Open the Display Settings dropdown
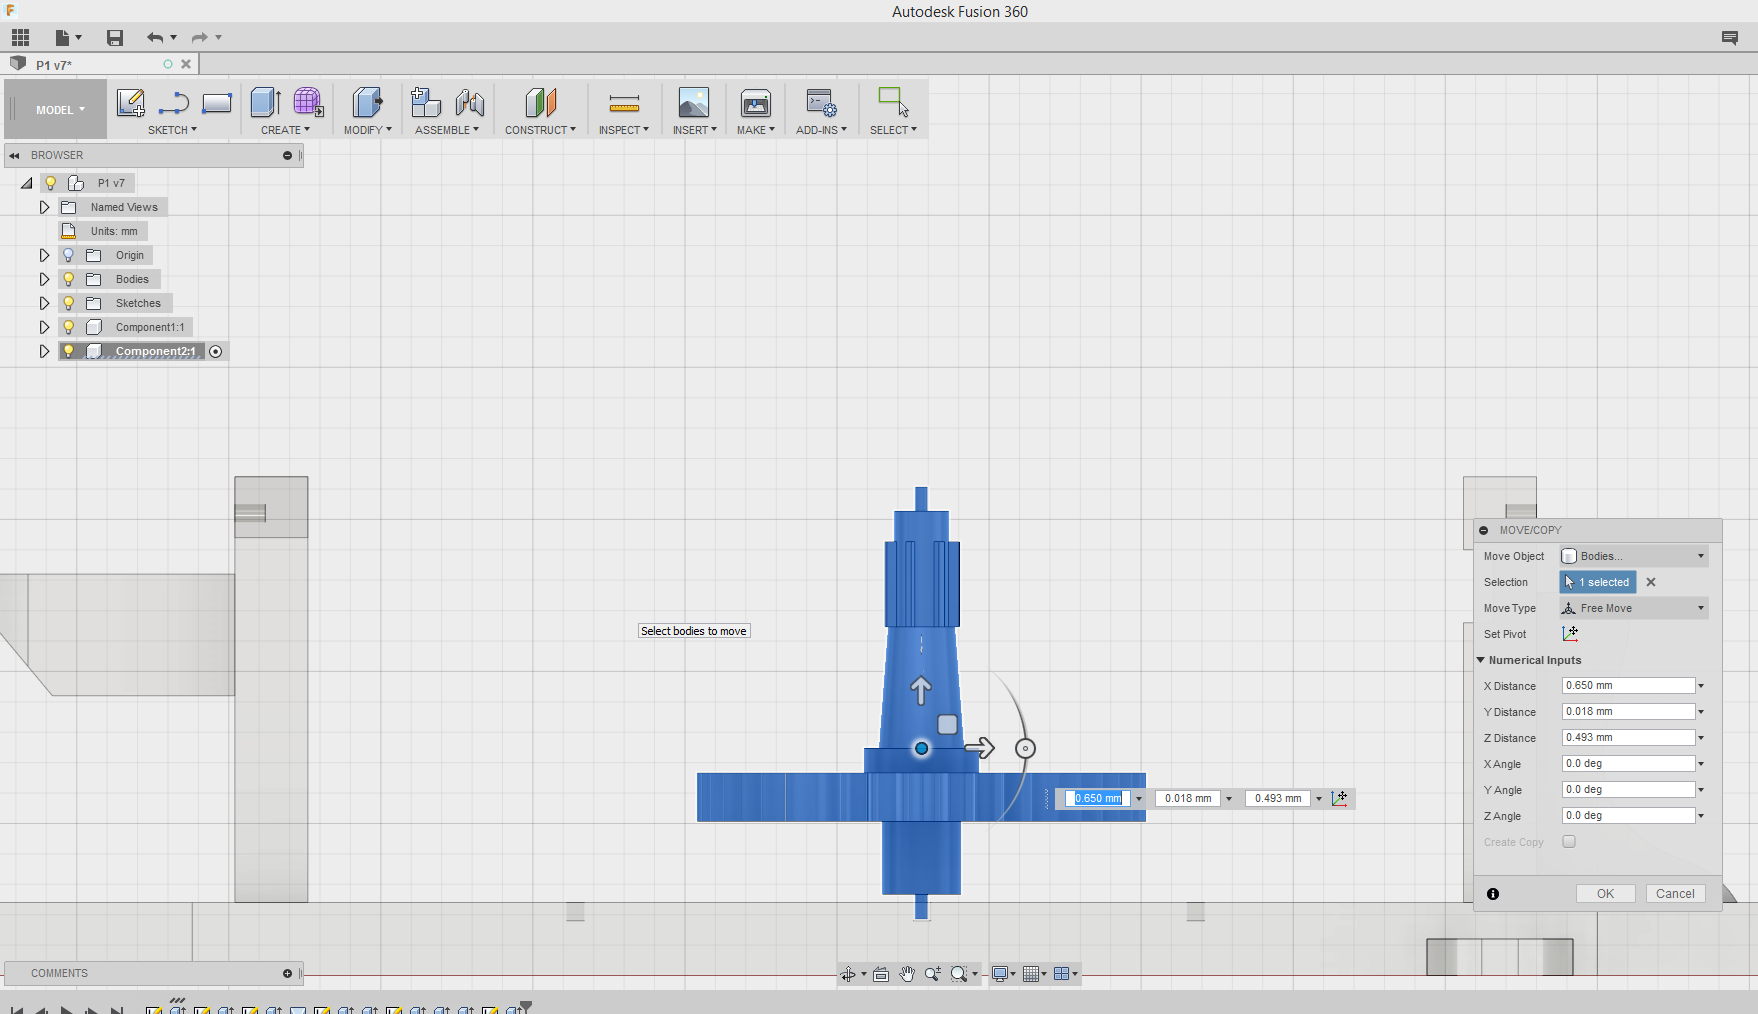 tap(1003, 974)
